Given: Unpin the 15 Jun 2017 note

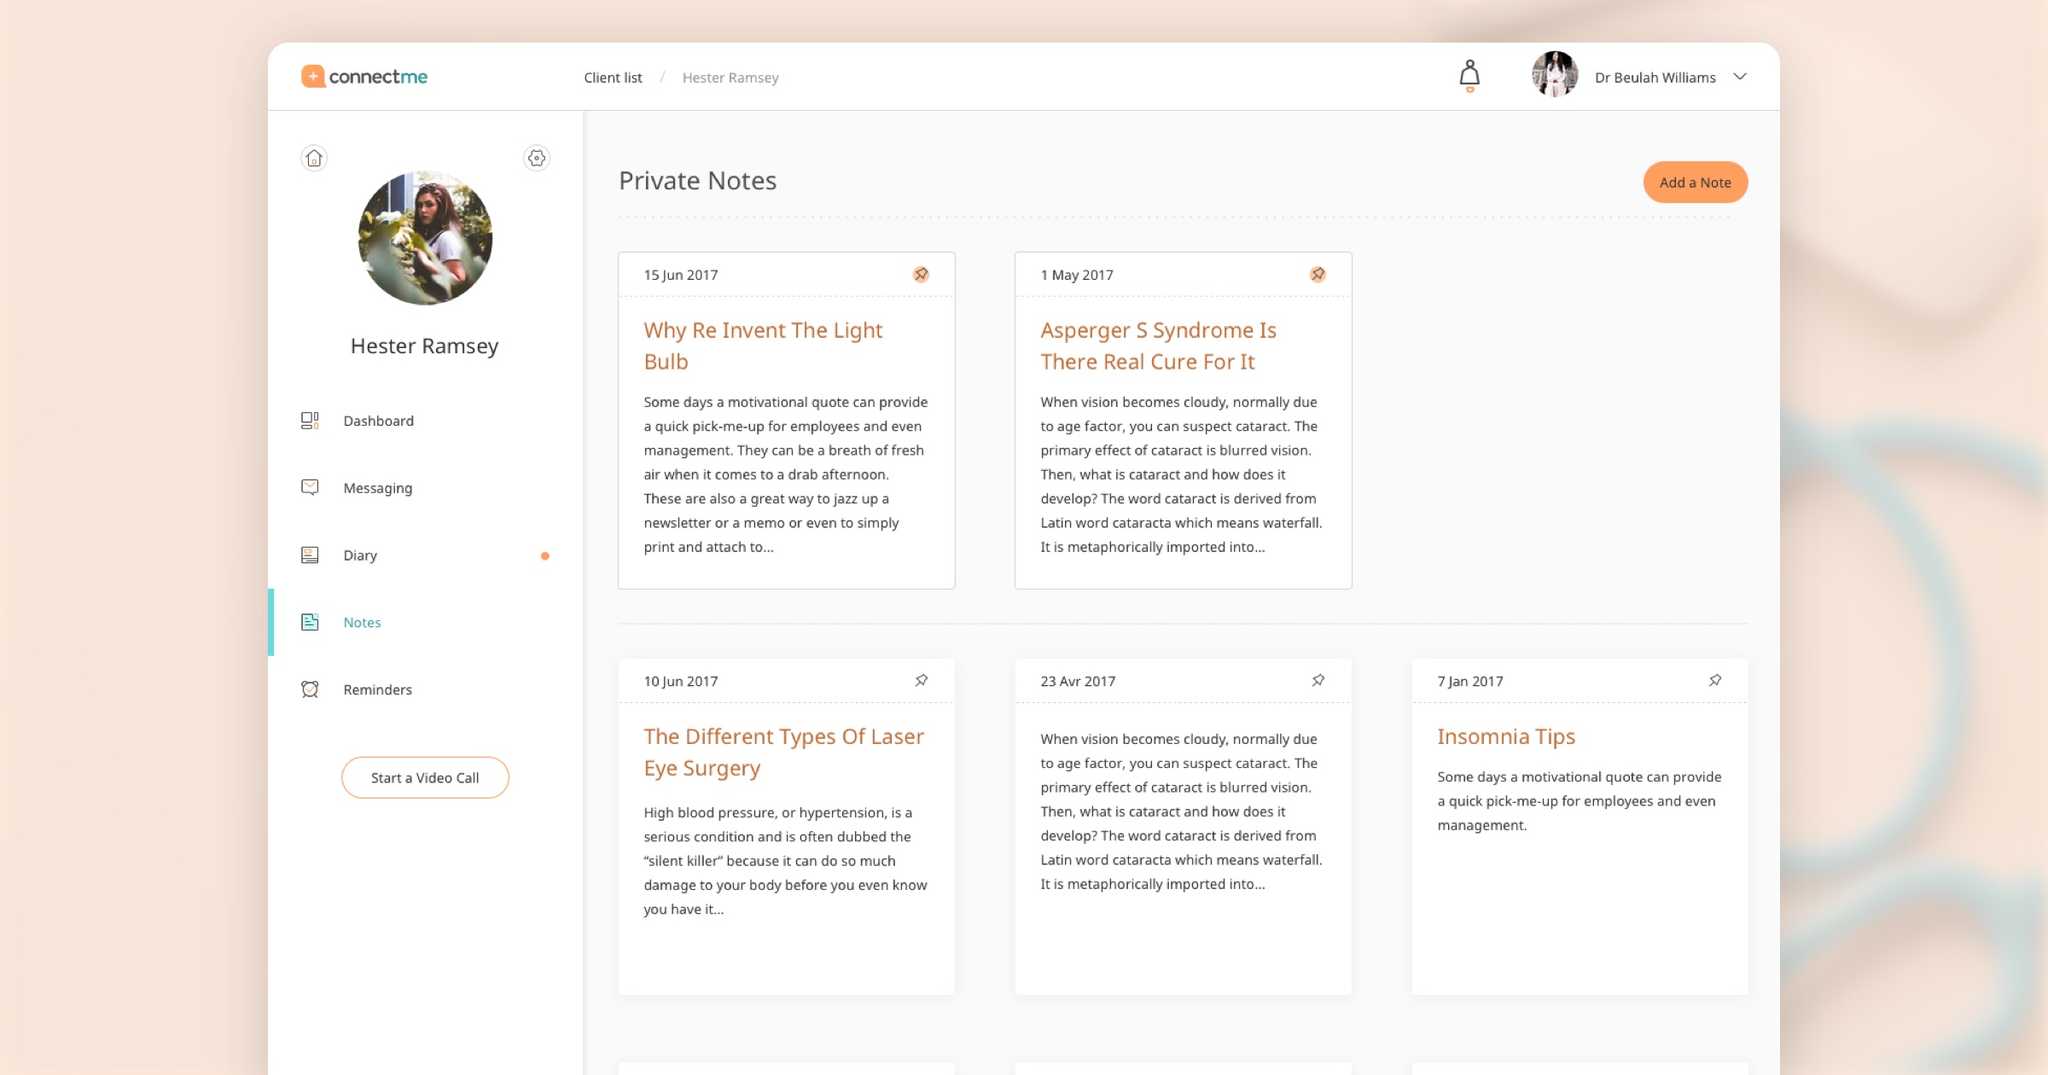Looking at the screenshot, I should (x=921, y=274).
